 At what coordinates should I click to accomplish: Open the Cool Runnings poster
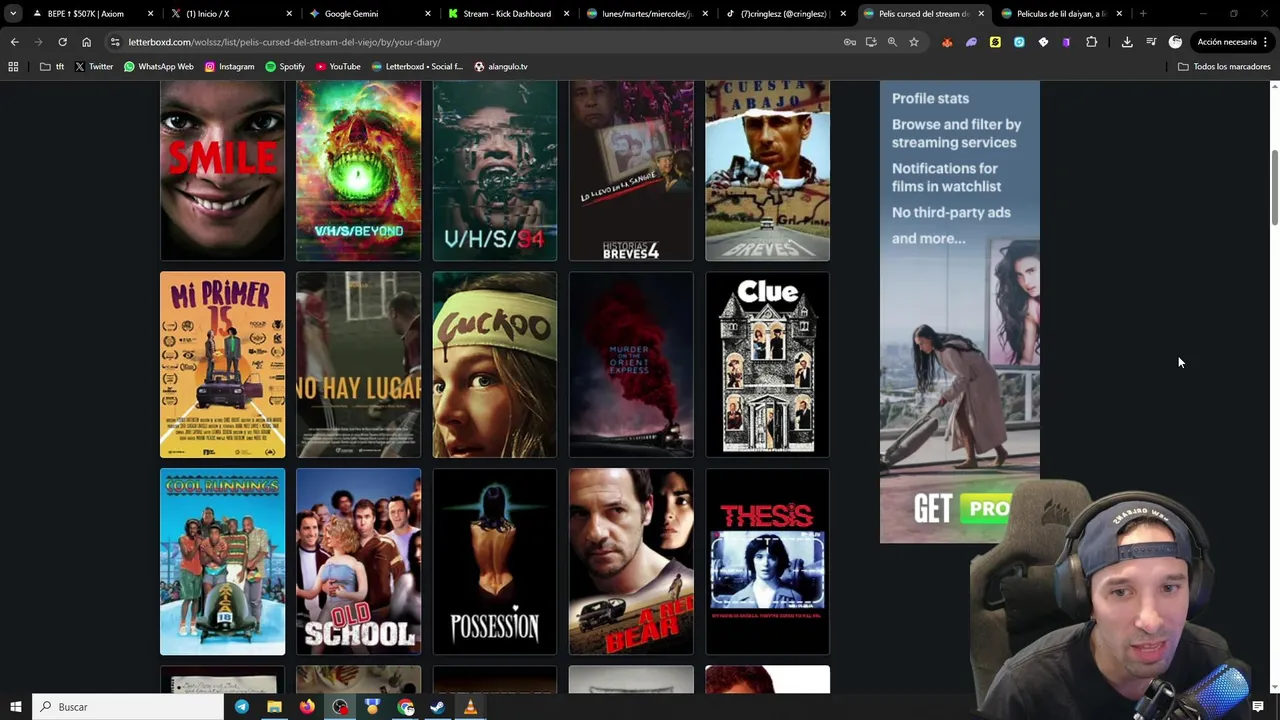222,561
